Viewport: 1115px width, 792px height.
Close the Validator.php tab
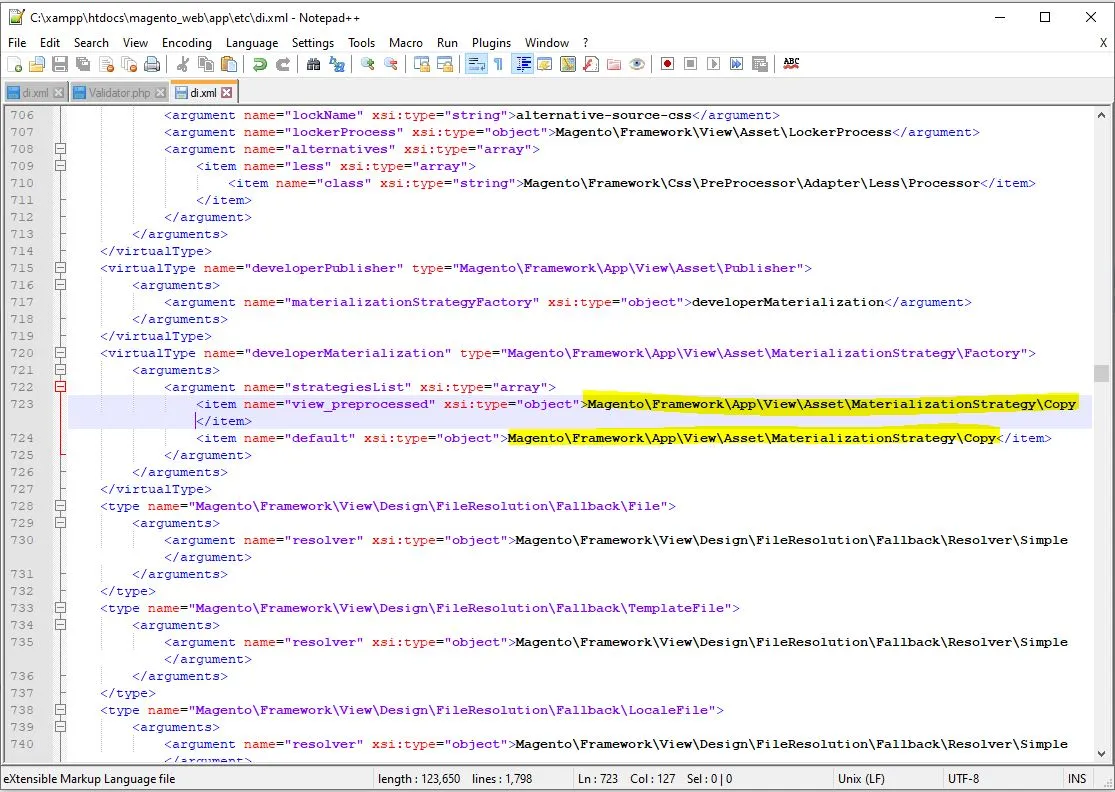(160, 93)
